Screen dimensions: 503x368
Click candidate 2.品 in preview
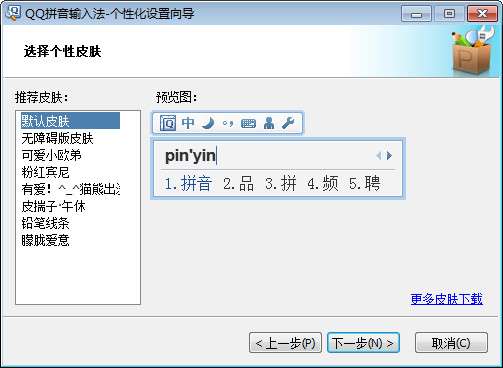coord(239,184)
